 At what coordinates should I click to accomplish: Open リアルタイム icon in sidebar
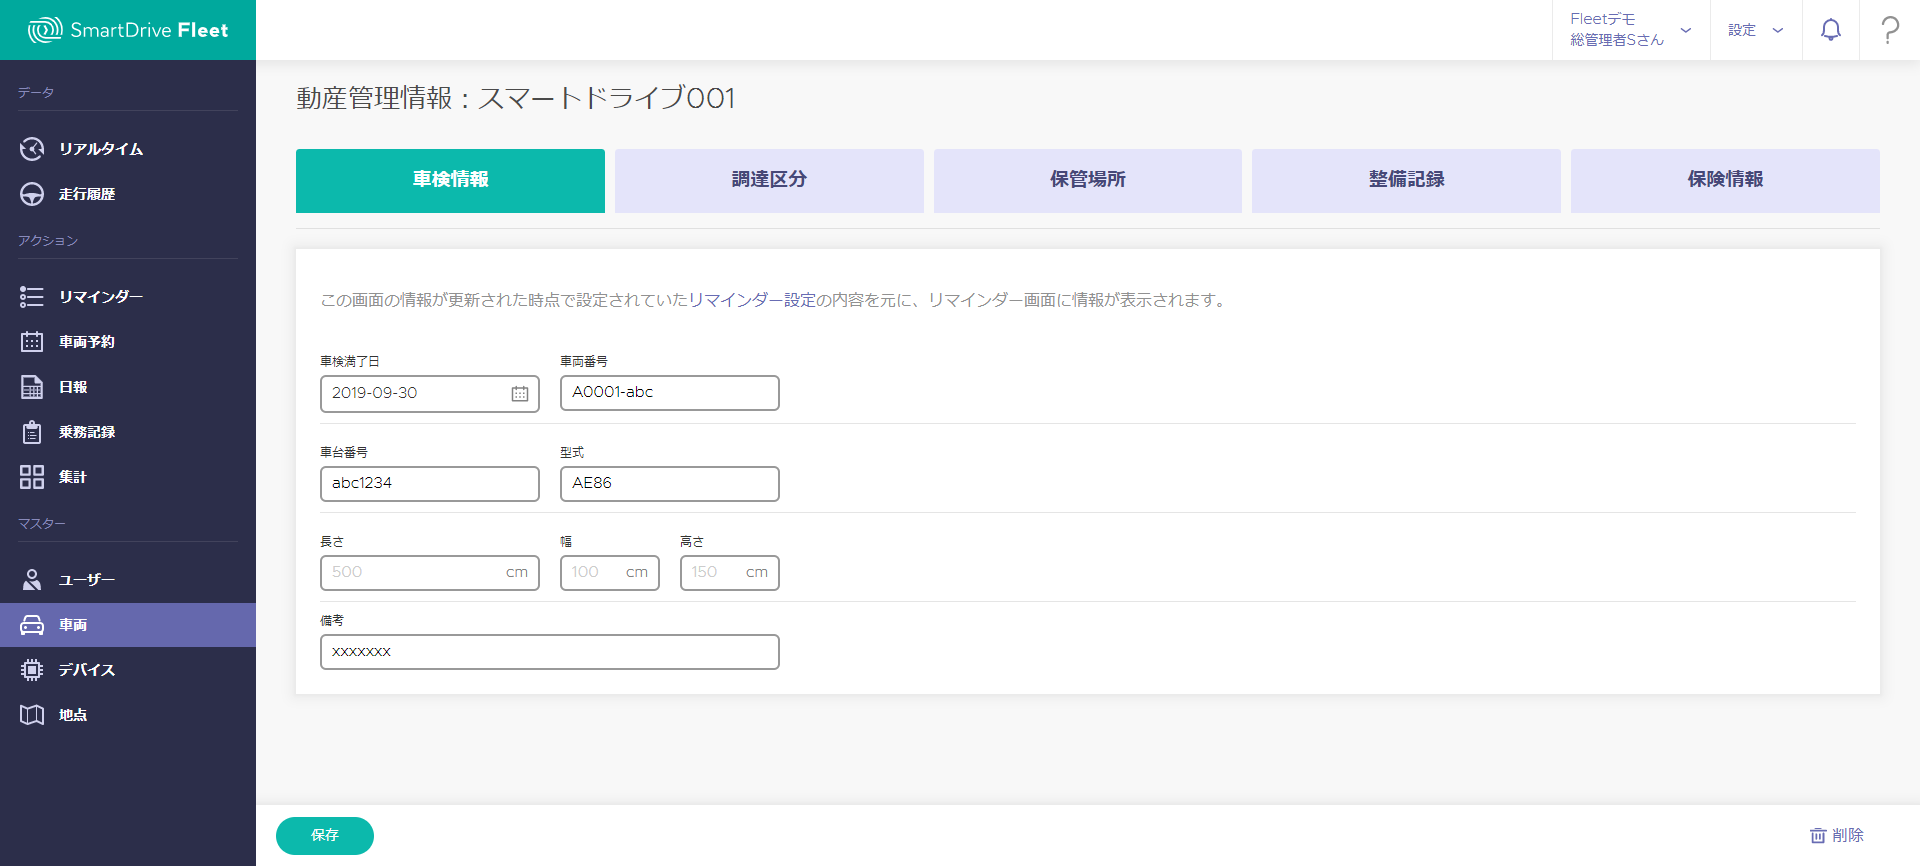(32, 149)
